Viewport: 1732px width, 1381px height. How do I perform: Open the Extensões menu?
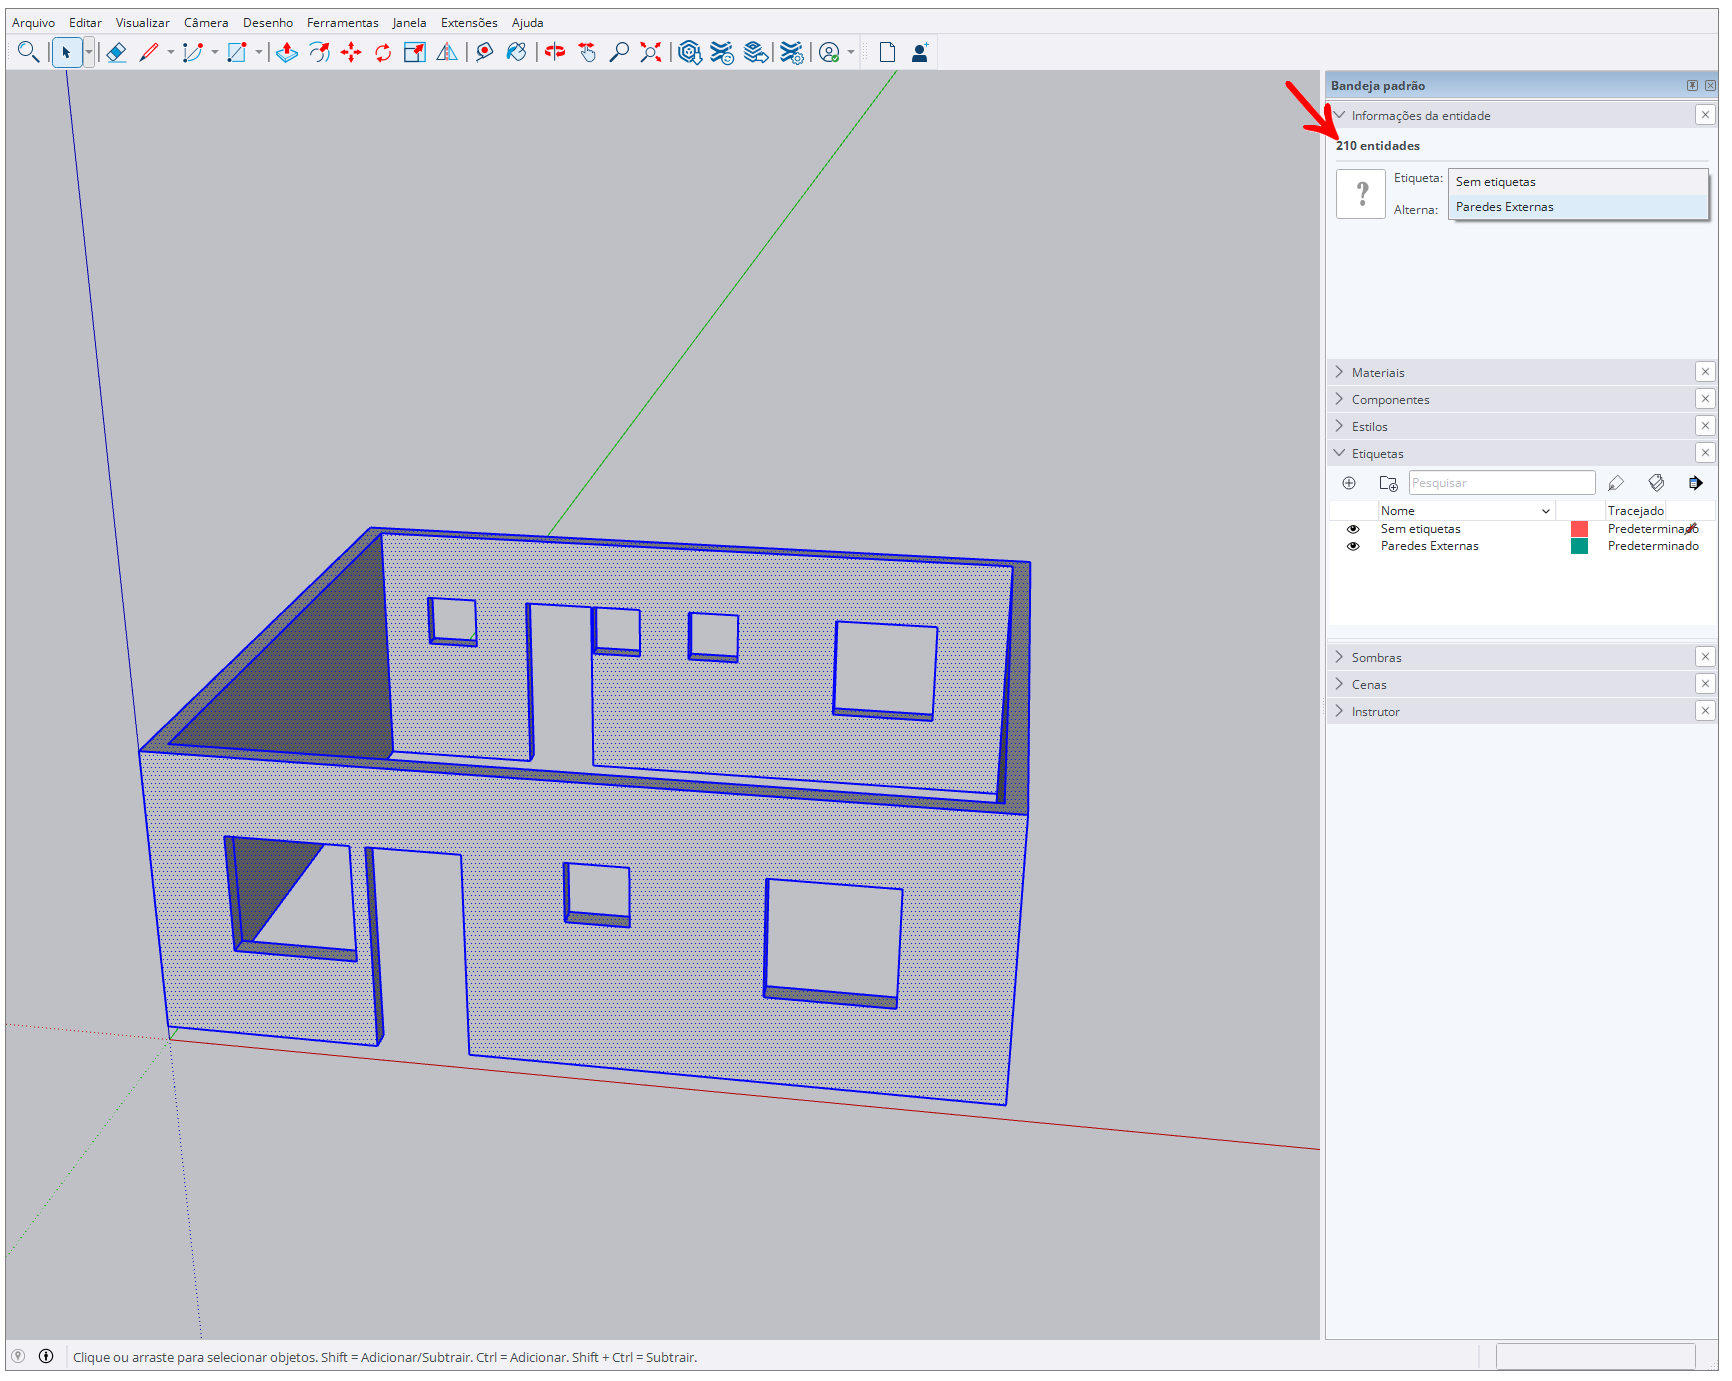point(468,22)
